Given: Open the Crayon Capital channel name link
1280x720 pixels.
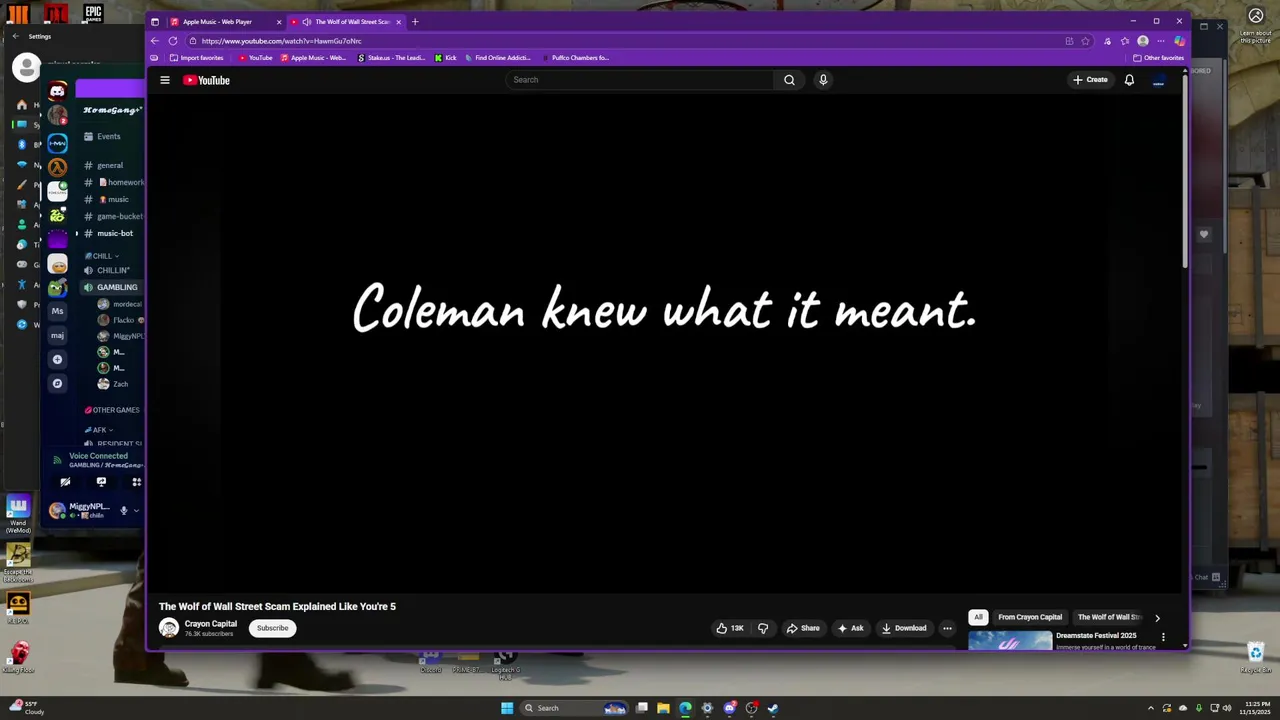Looking at the screenshot, I should tap(211, 624).
